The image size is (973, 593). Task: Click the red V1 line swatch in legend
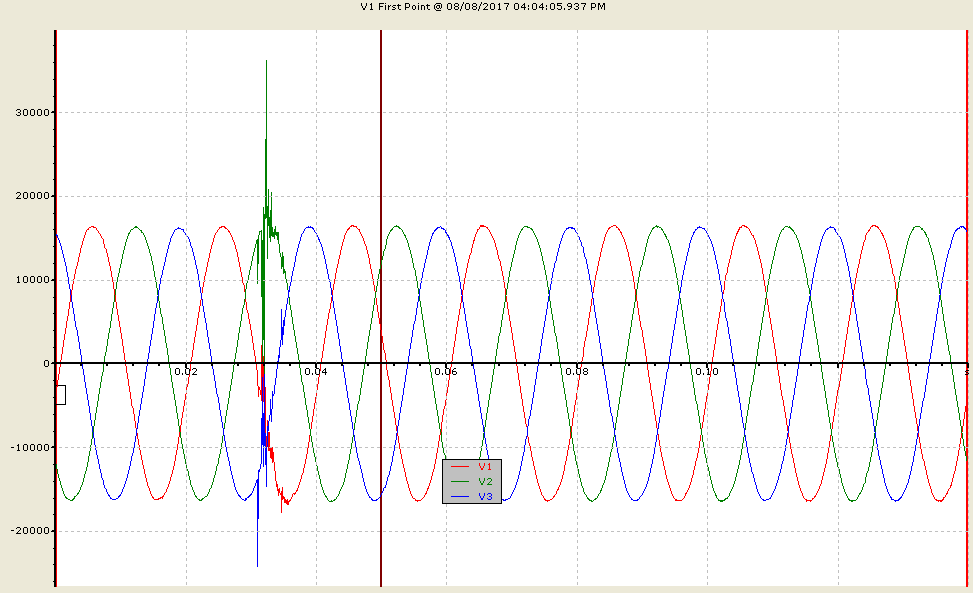point(460,466)
